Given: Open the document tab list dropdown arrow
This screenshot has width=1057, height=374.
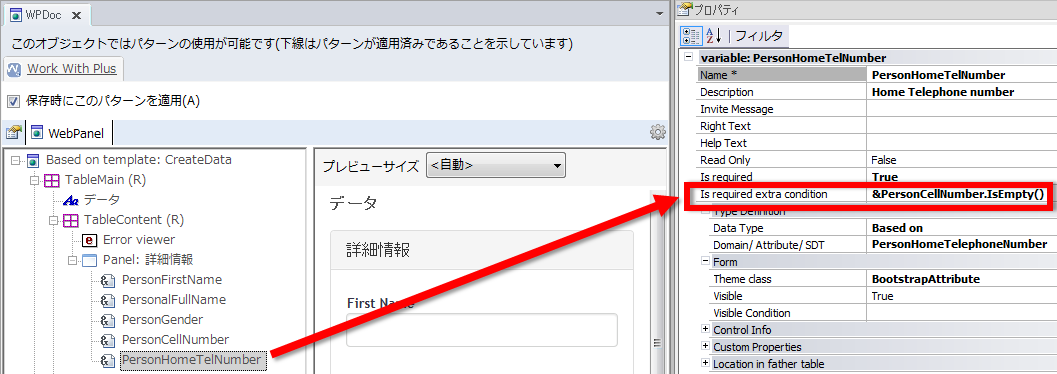Looking at the screenshot, I should coord(659,13).
